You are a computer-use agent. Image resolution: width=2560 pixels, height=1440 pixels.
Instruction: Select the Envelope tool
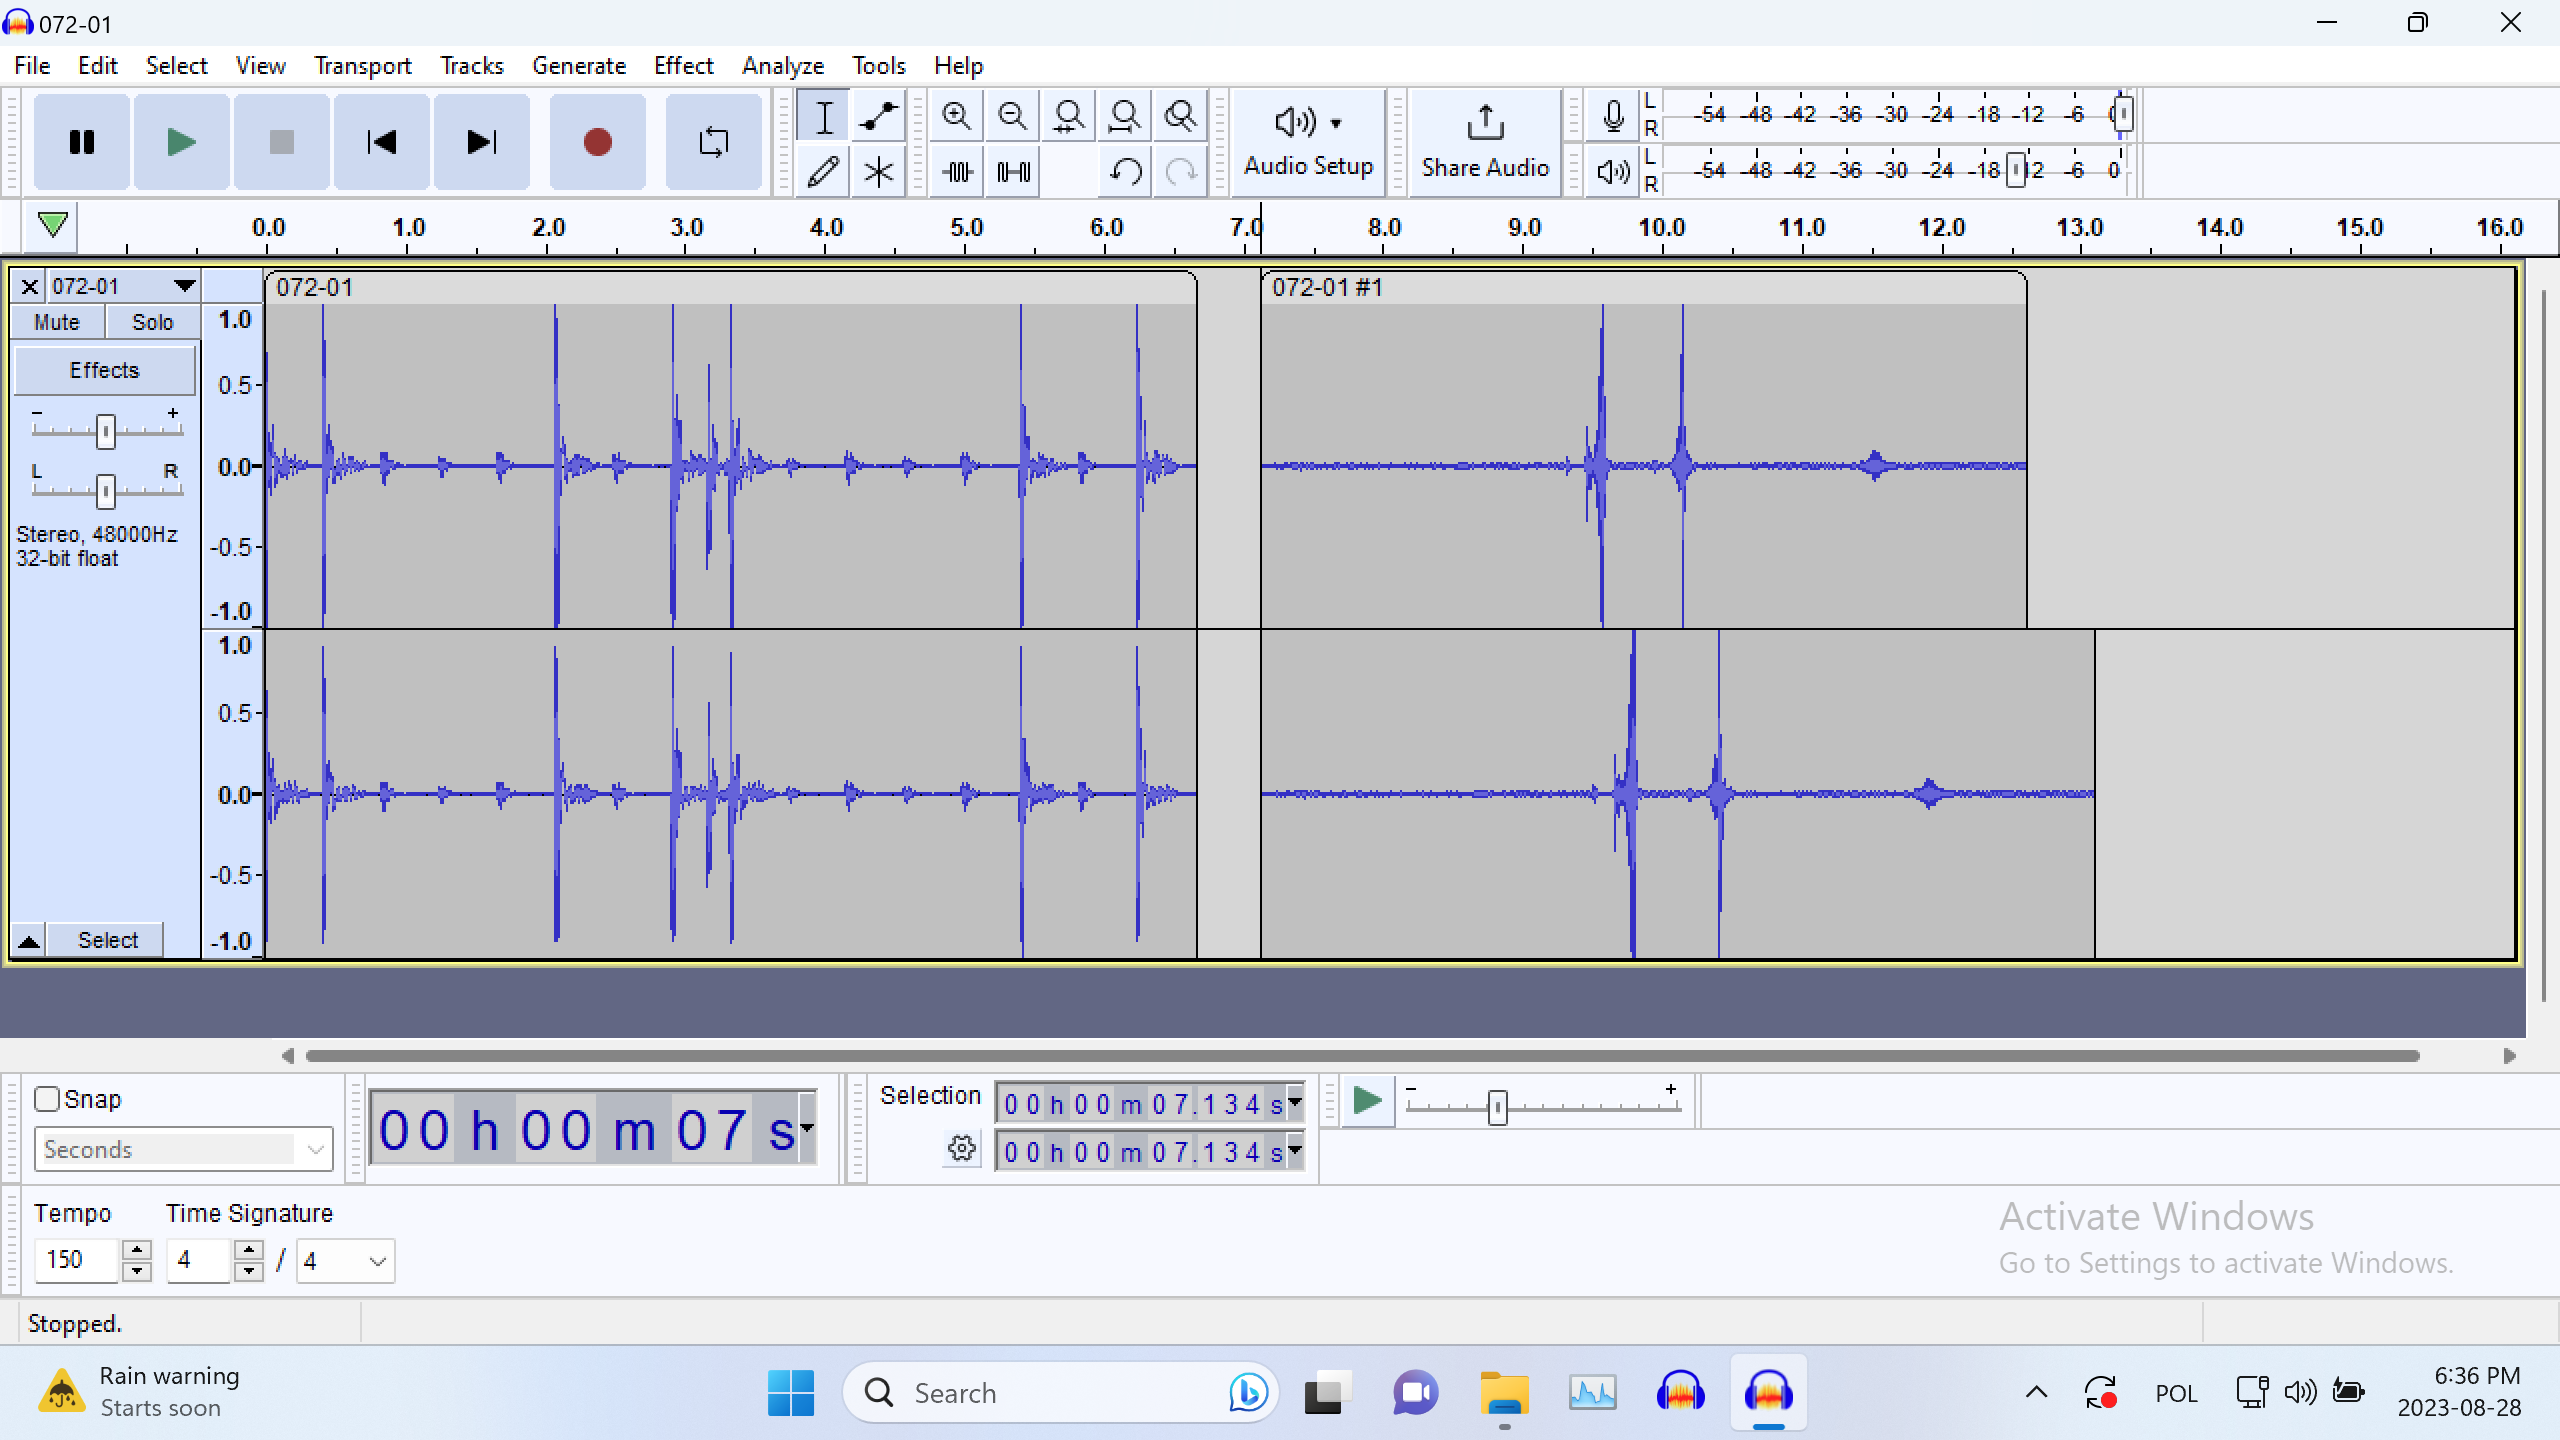[x=877, y=116]
